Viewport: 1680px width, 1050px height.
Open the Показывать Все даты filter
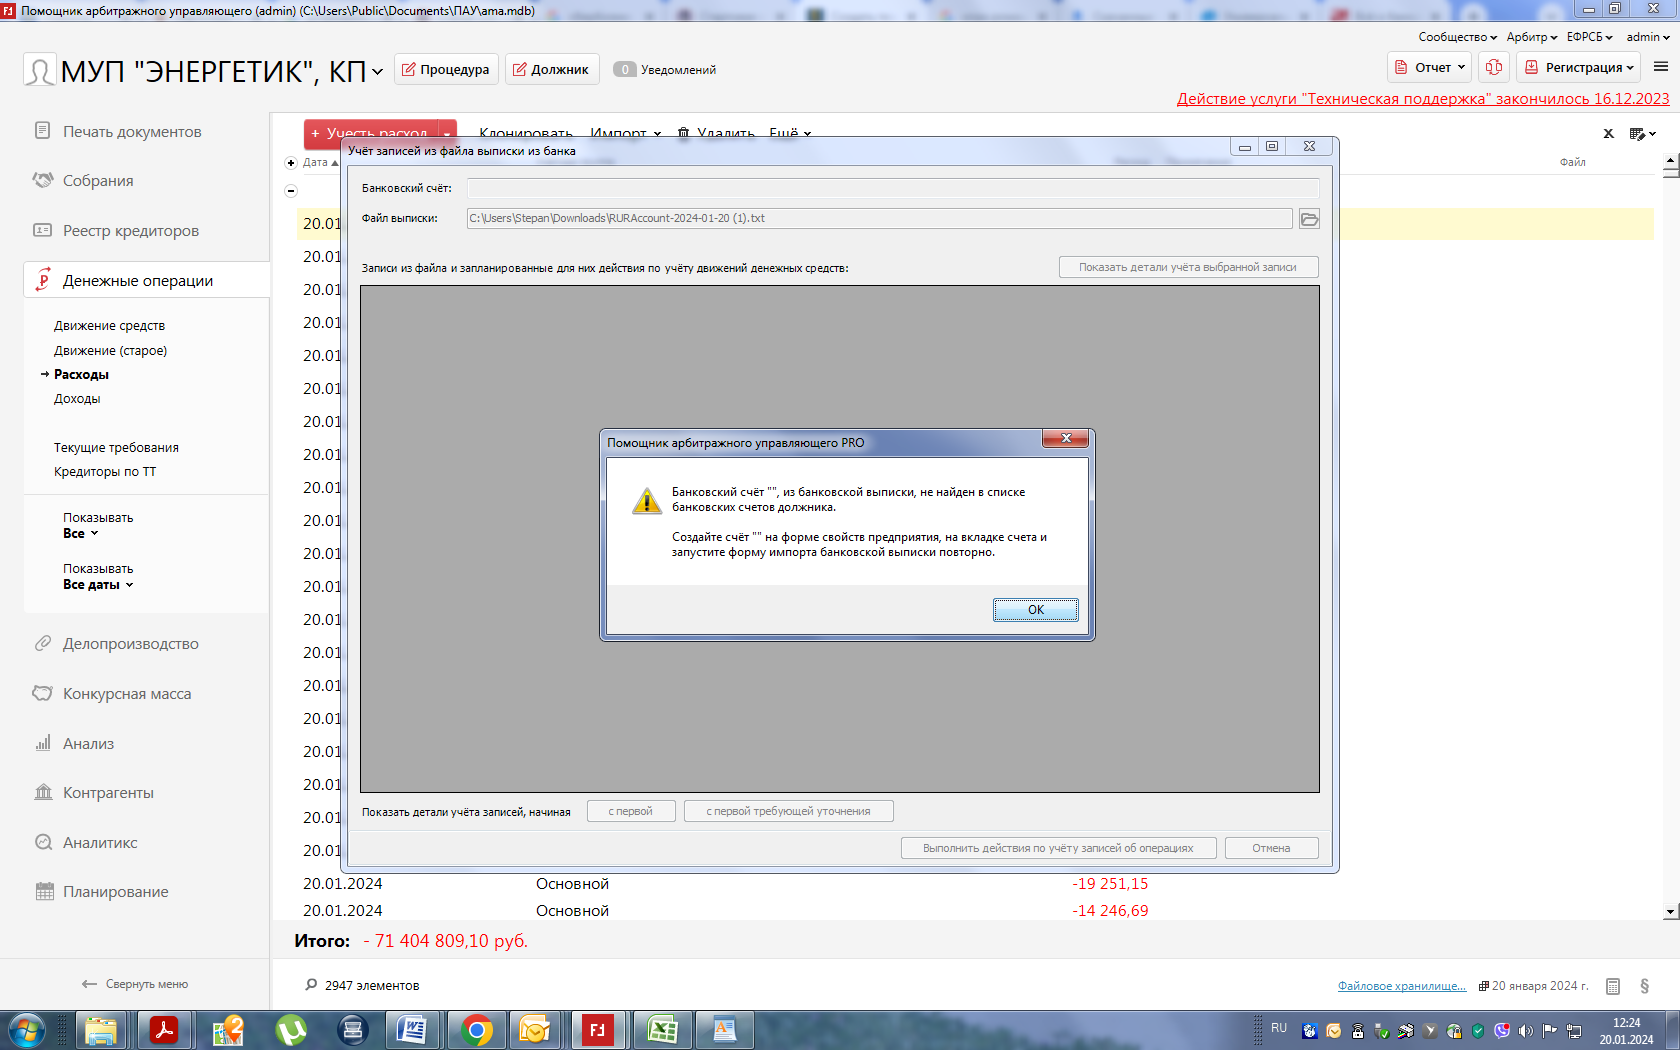tap(98, 585)
